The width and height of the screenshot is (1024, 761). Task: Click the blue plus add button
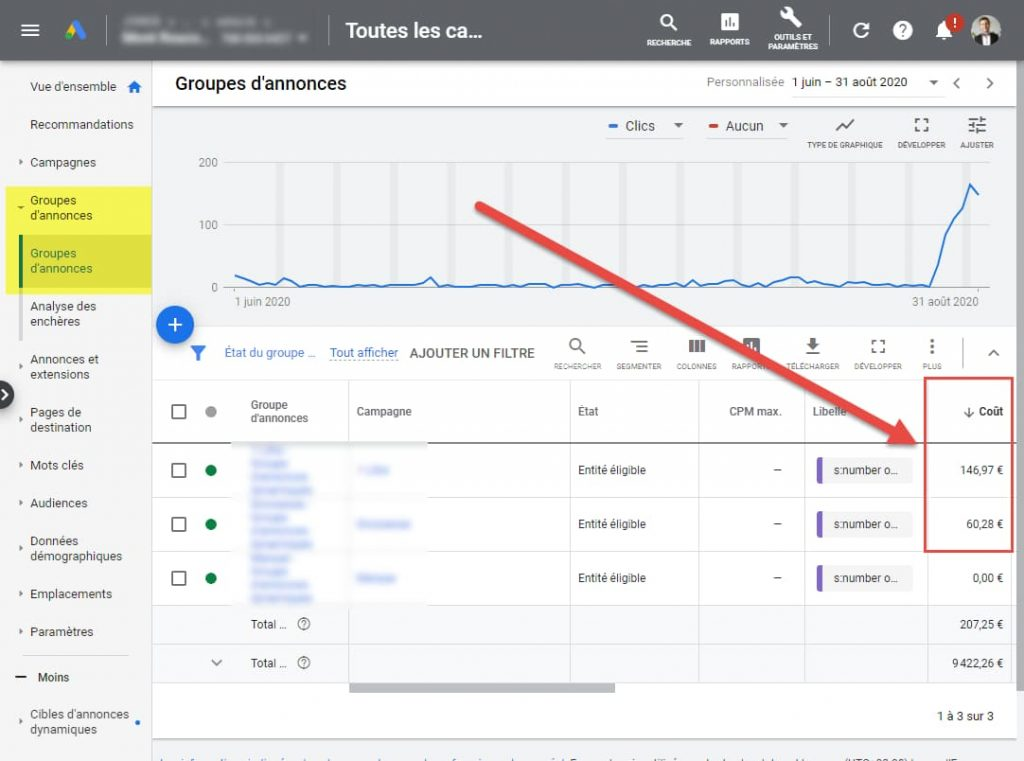[x=175, y=325]
